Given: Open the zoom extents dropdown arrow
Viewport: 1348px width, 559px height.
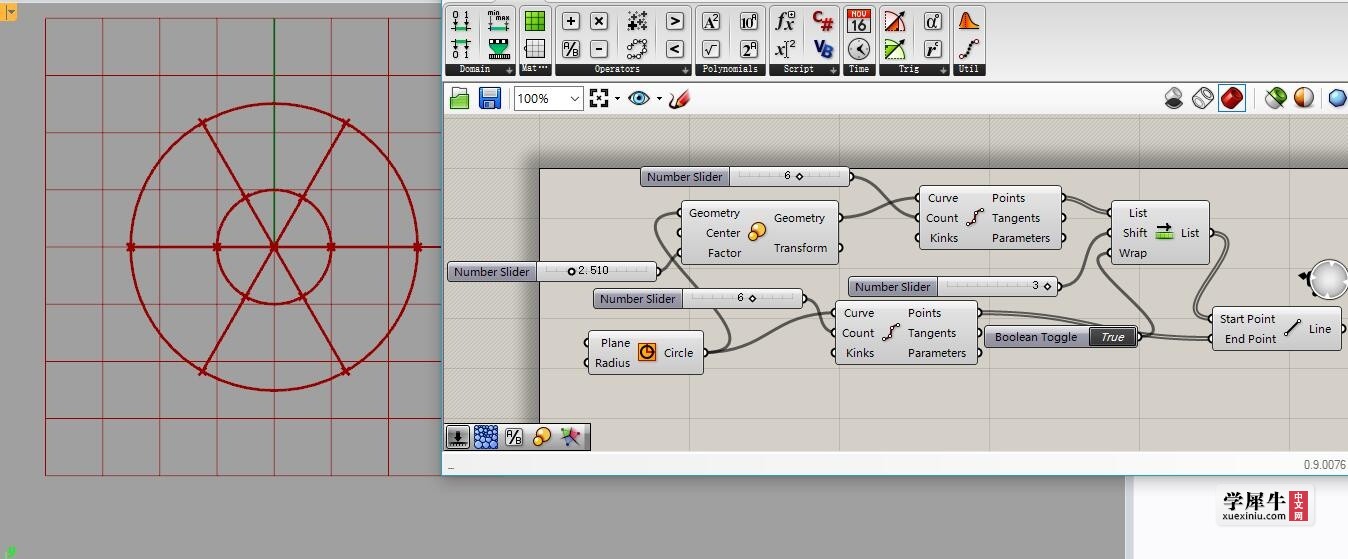Looking at the screenshot, I should (617, 98).
